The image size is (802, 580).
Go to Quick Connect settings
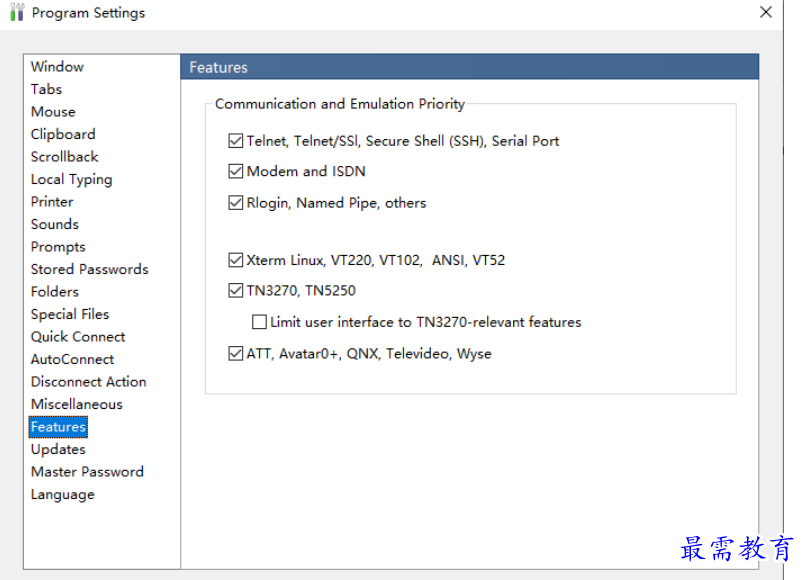pyautogui.click(x=78, y=337)
